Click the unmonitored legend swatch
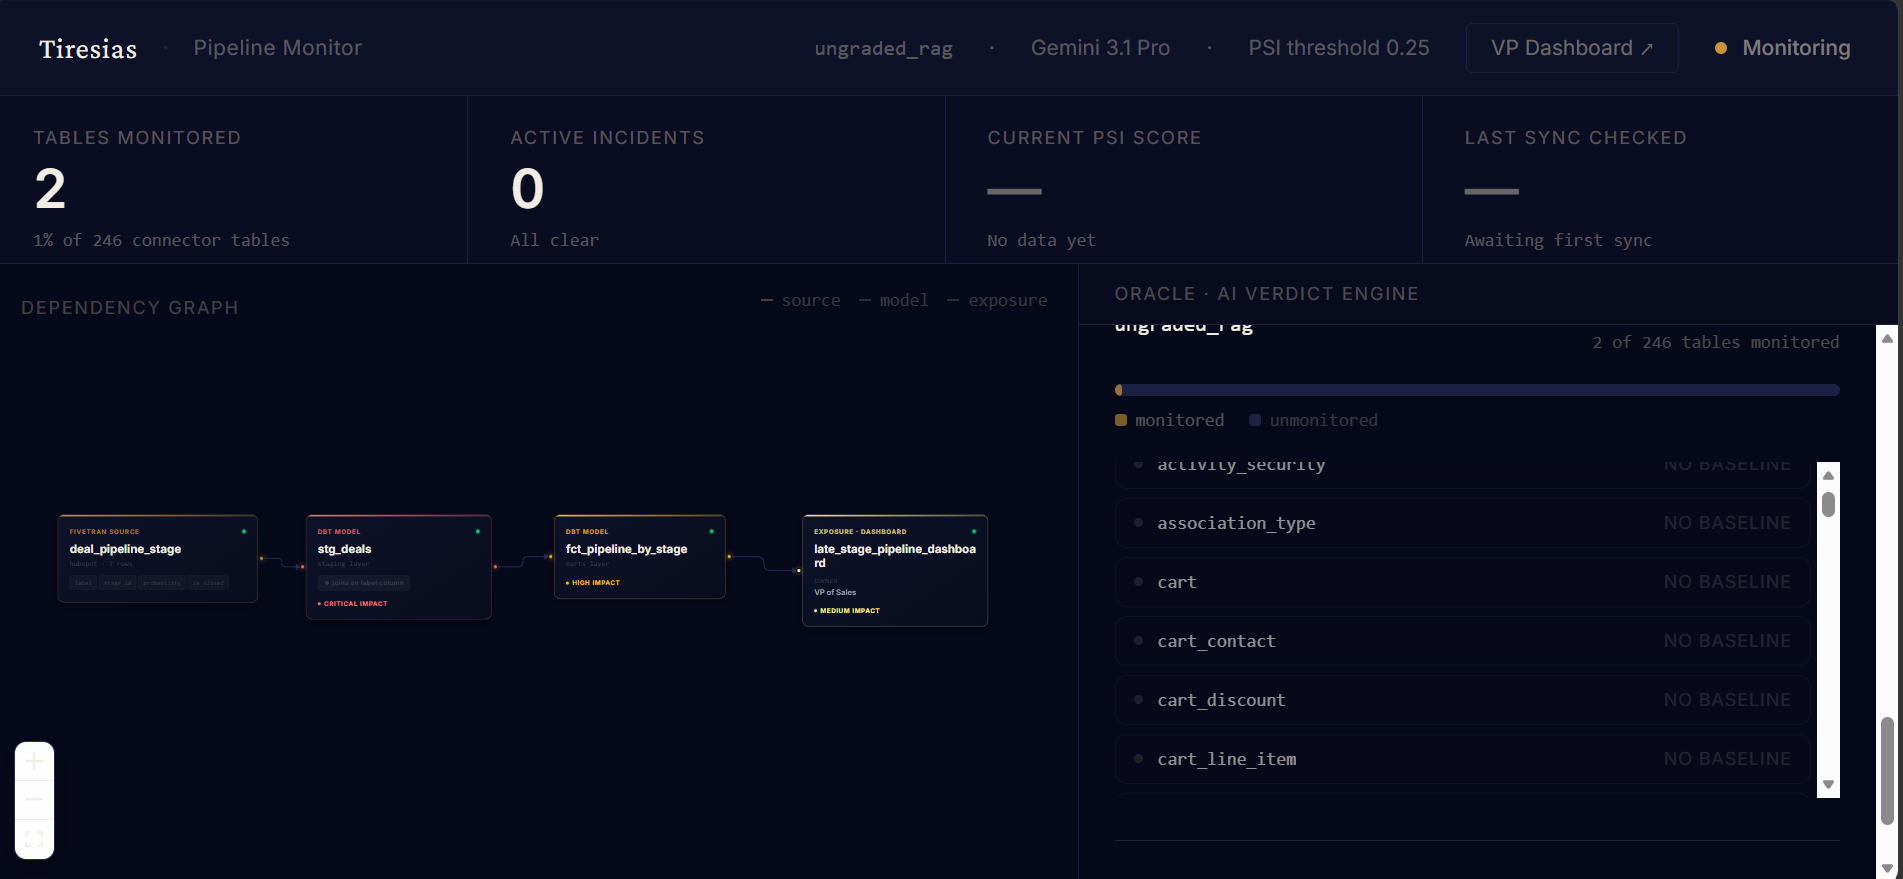 [1255, 420]
